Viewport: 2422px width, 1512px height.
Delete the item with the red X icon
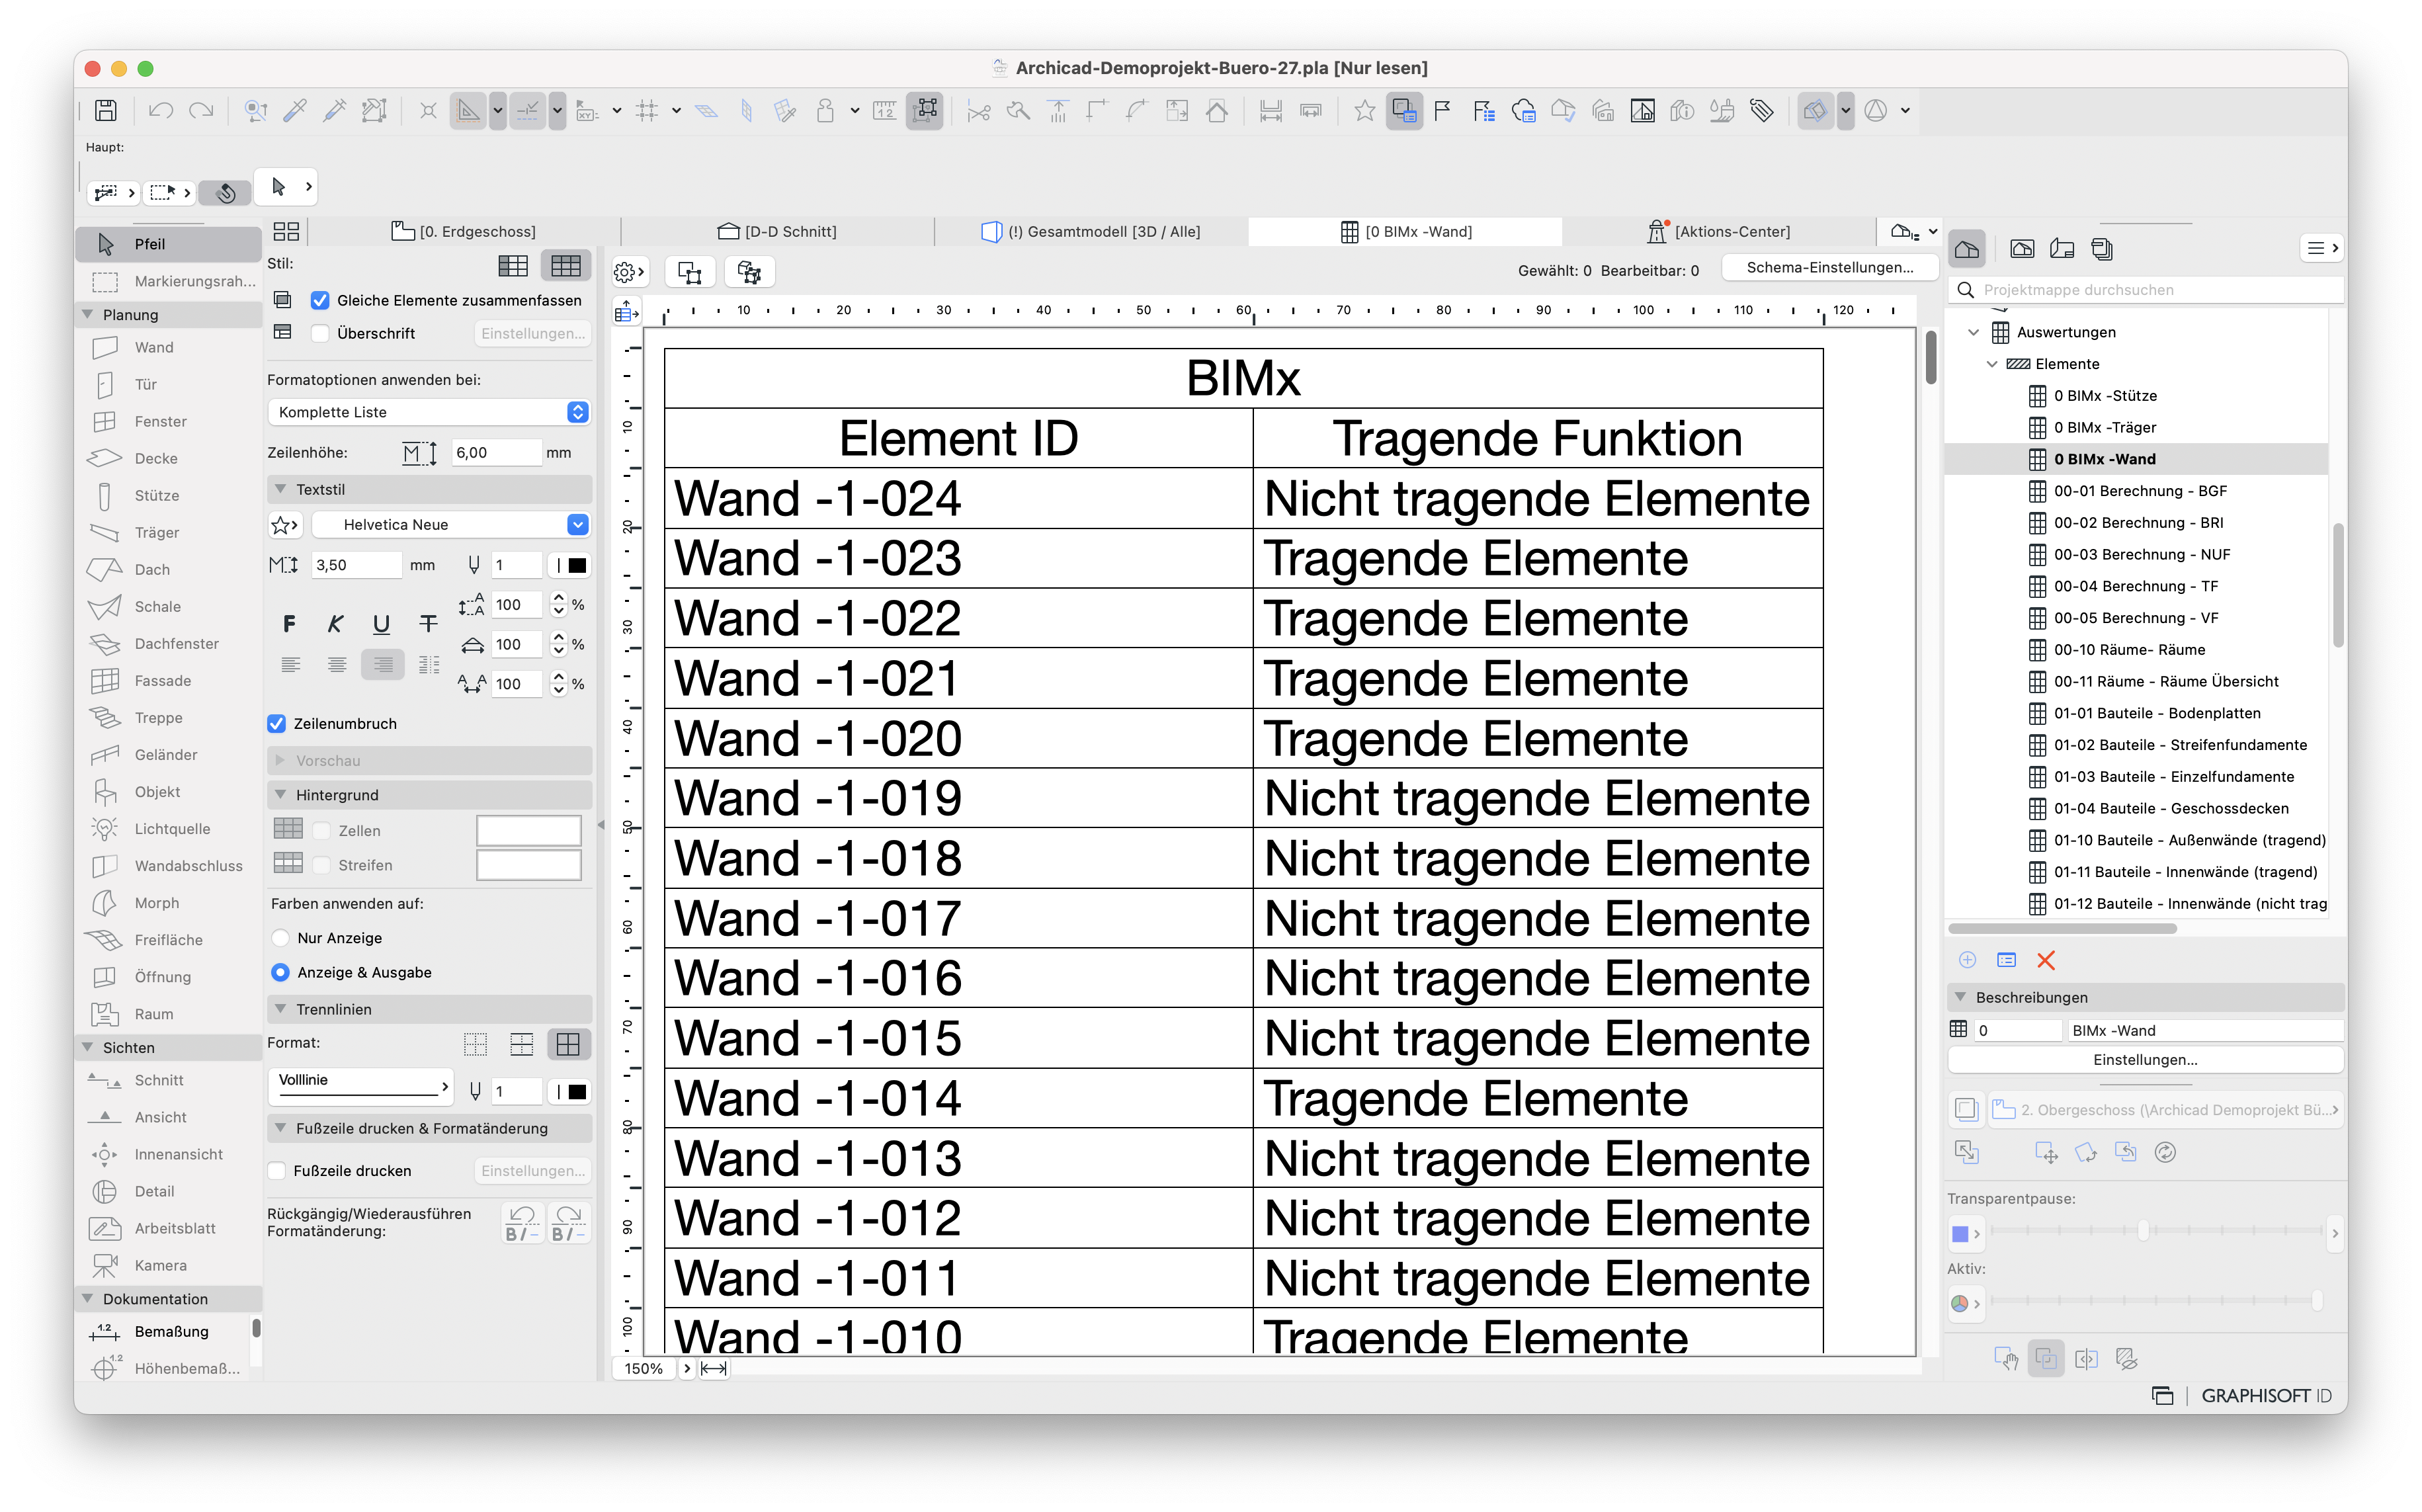[2046, 960]
